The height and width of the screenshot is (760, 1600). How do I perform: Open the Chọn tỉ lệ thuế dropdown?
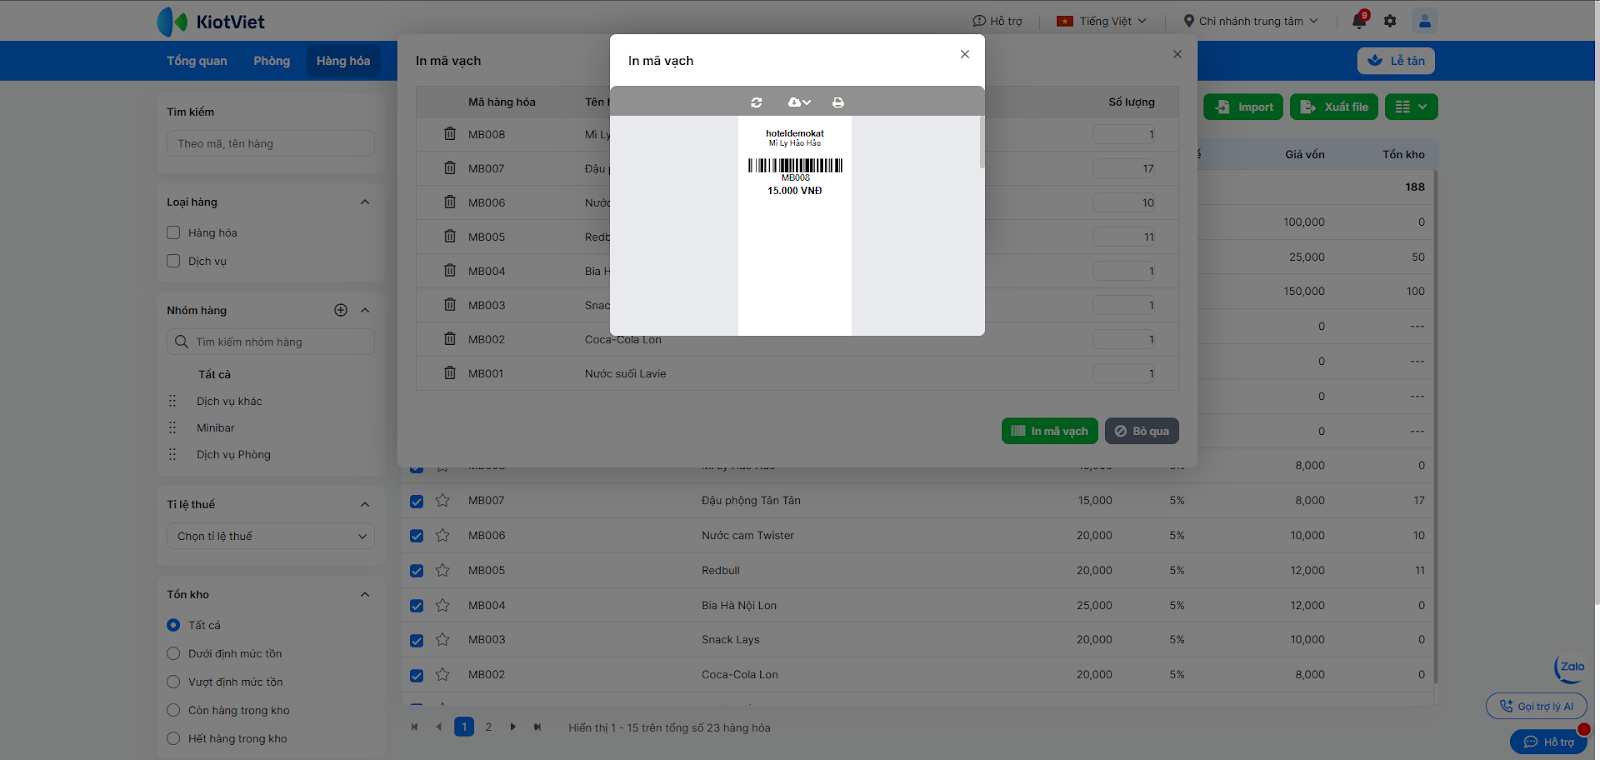tap(271, 536)
